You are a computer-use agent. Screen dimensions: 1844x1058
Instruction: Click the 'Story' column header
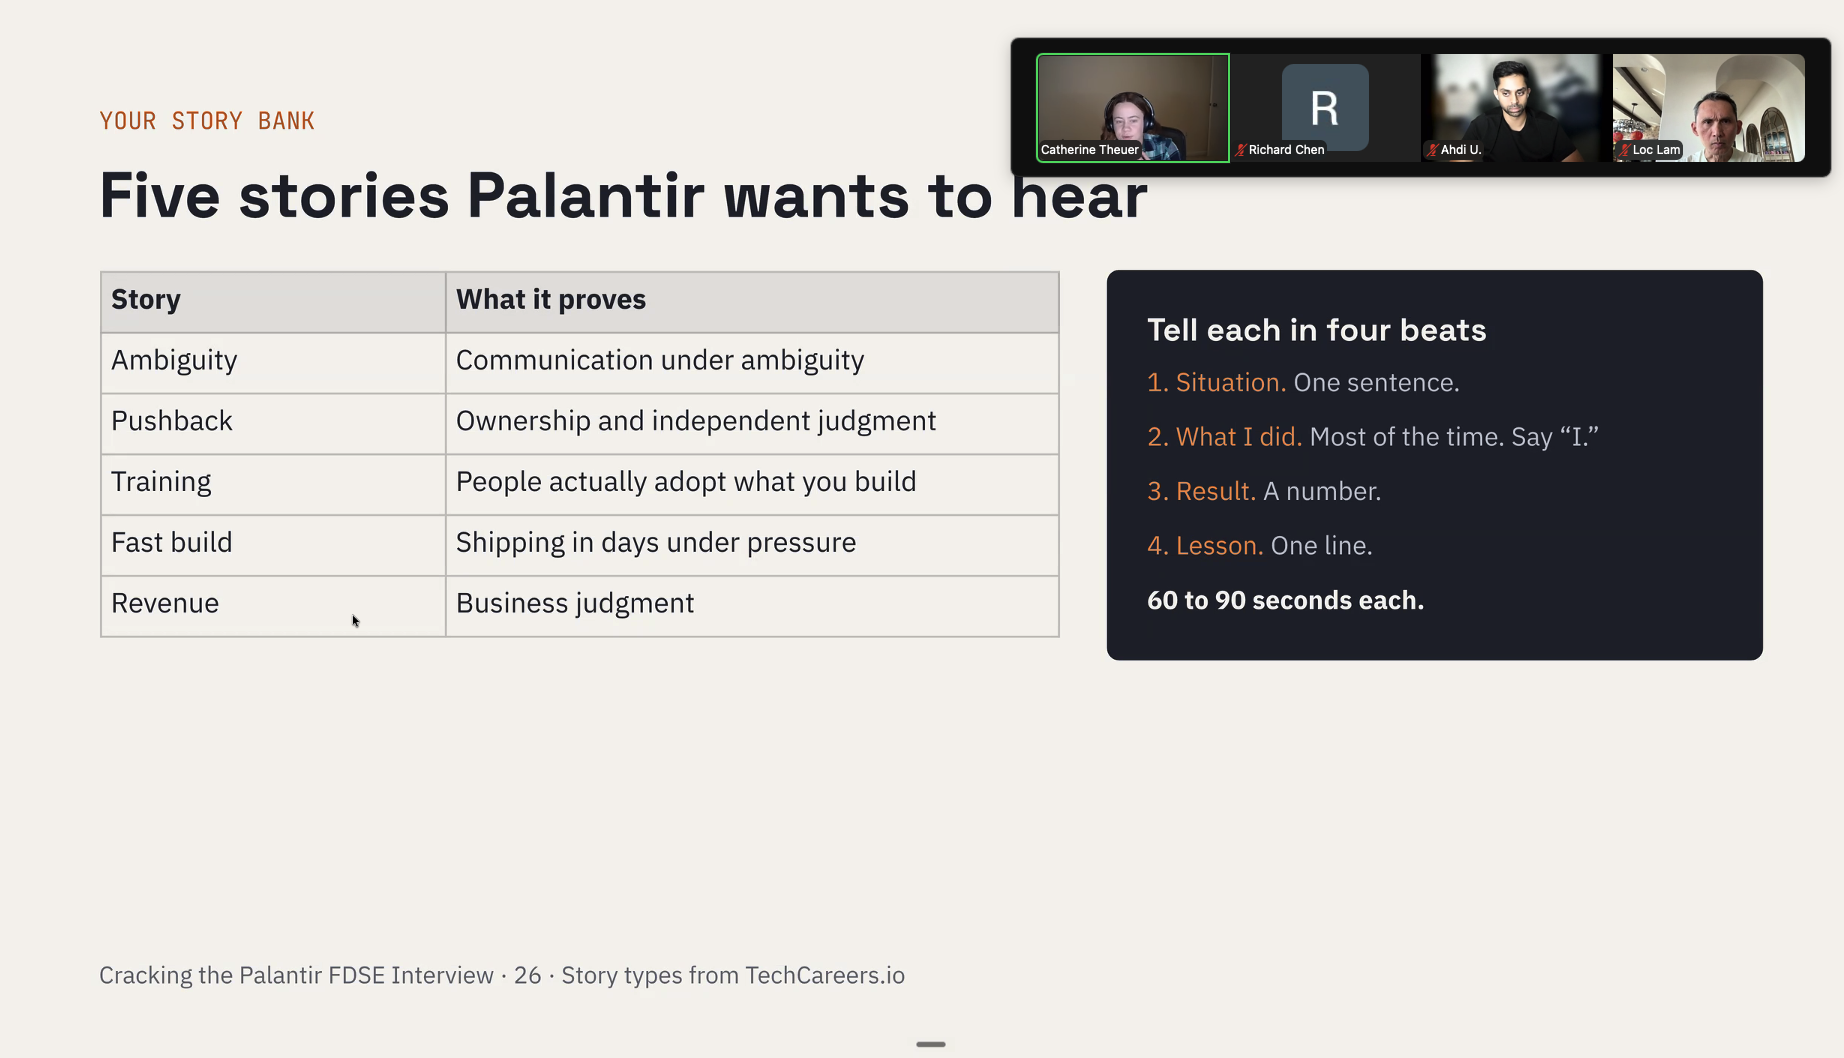273,301
